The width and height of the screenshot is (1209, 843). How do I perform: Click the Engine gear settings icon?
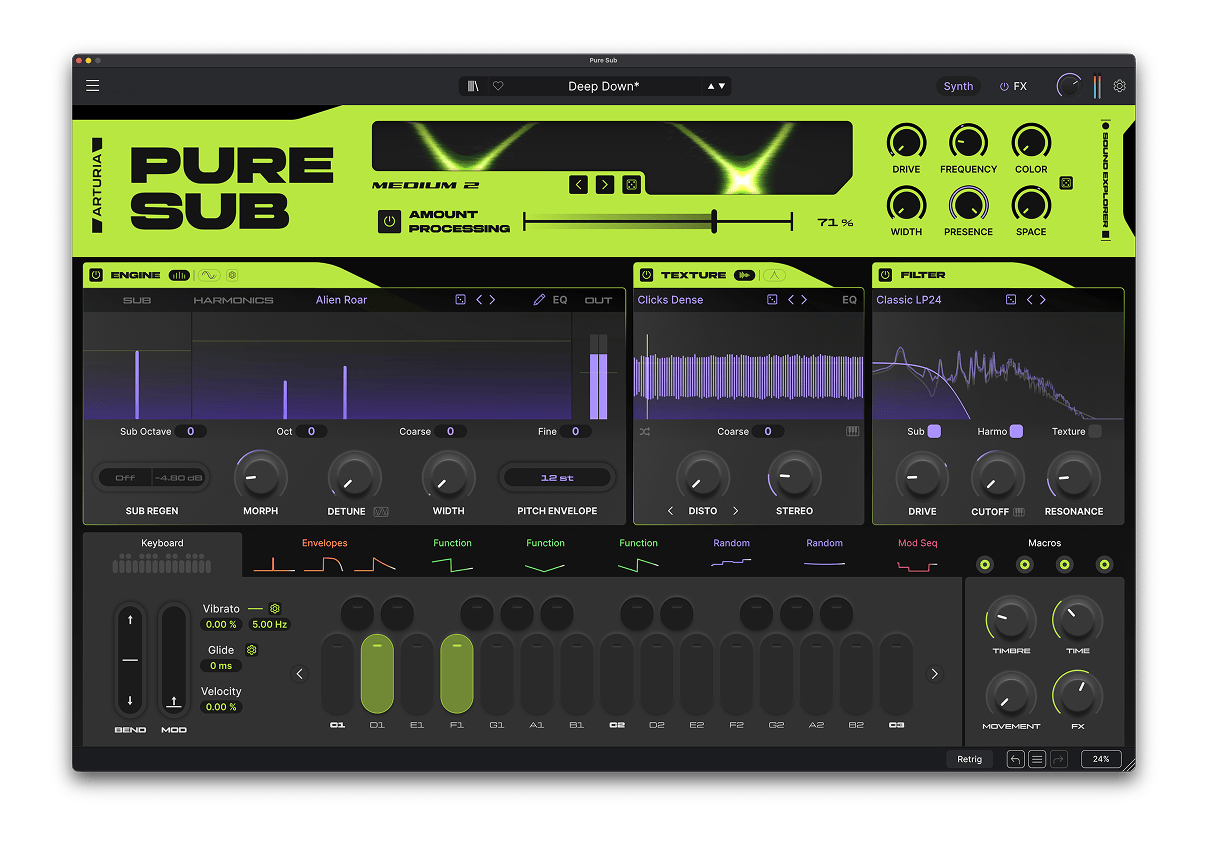point(232,275)
